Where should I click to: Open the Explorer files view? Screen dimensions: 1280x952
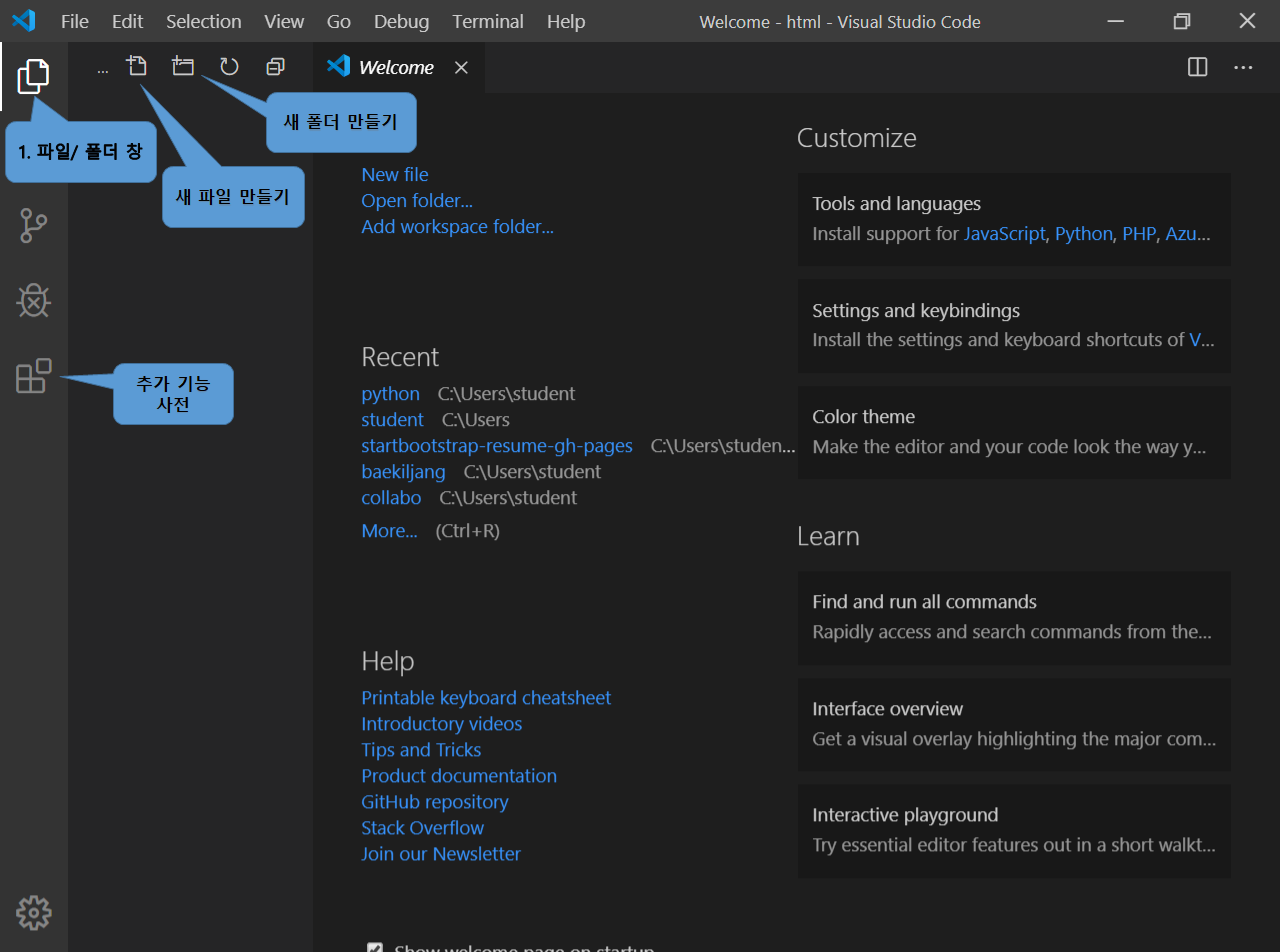(33, 76)
